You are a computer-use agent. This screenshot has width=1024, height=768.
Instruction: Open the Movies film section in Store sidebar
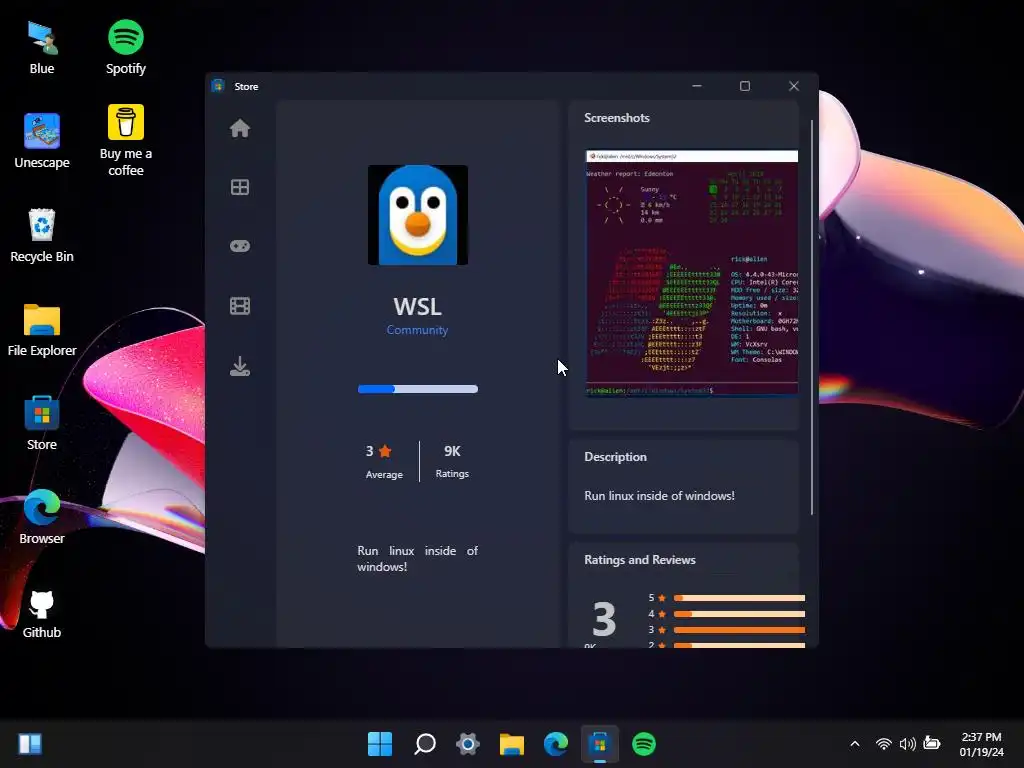coord(240,306)
